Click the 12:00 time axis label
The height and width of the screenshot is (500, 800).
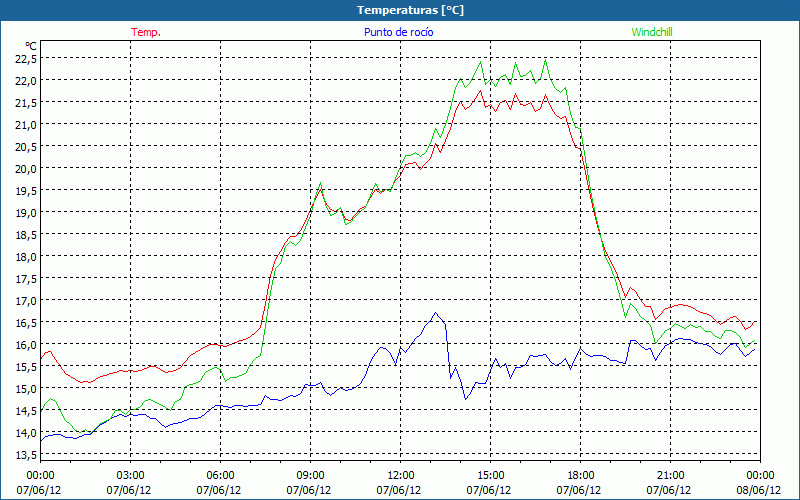[x=401, y=476]
